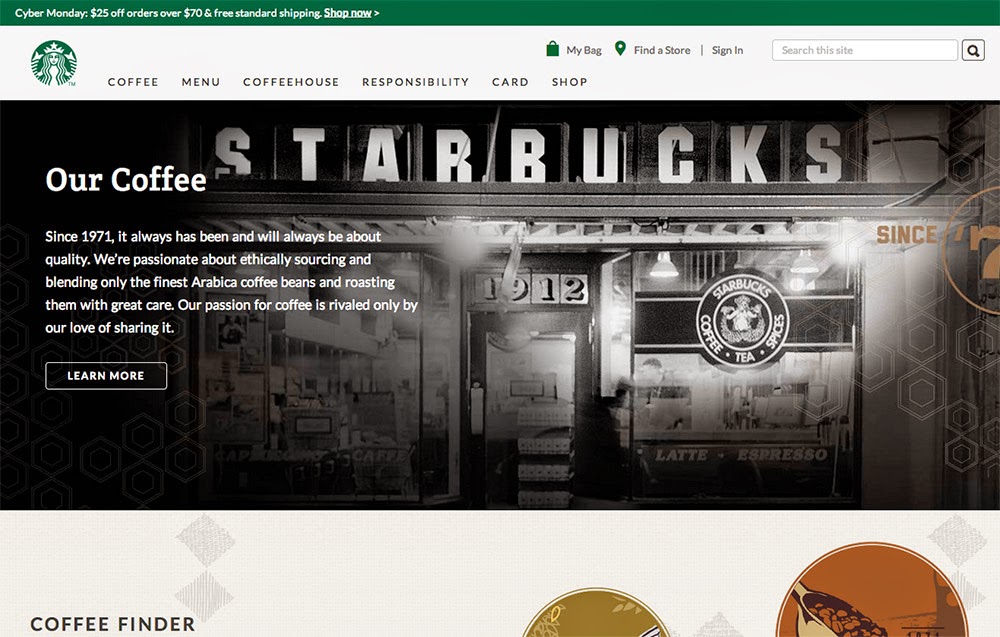Go to Sign In

point(727,50)
